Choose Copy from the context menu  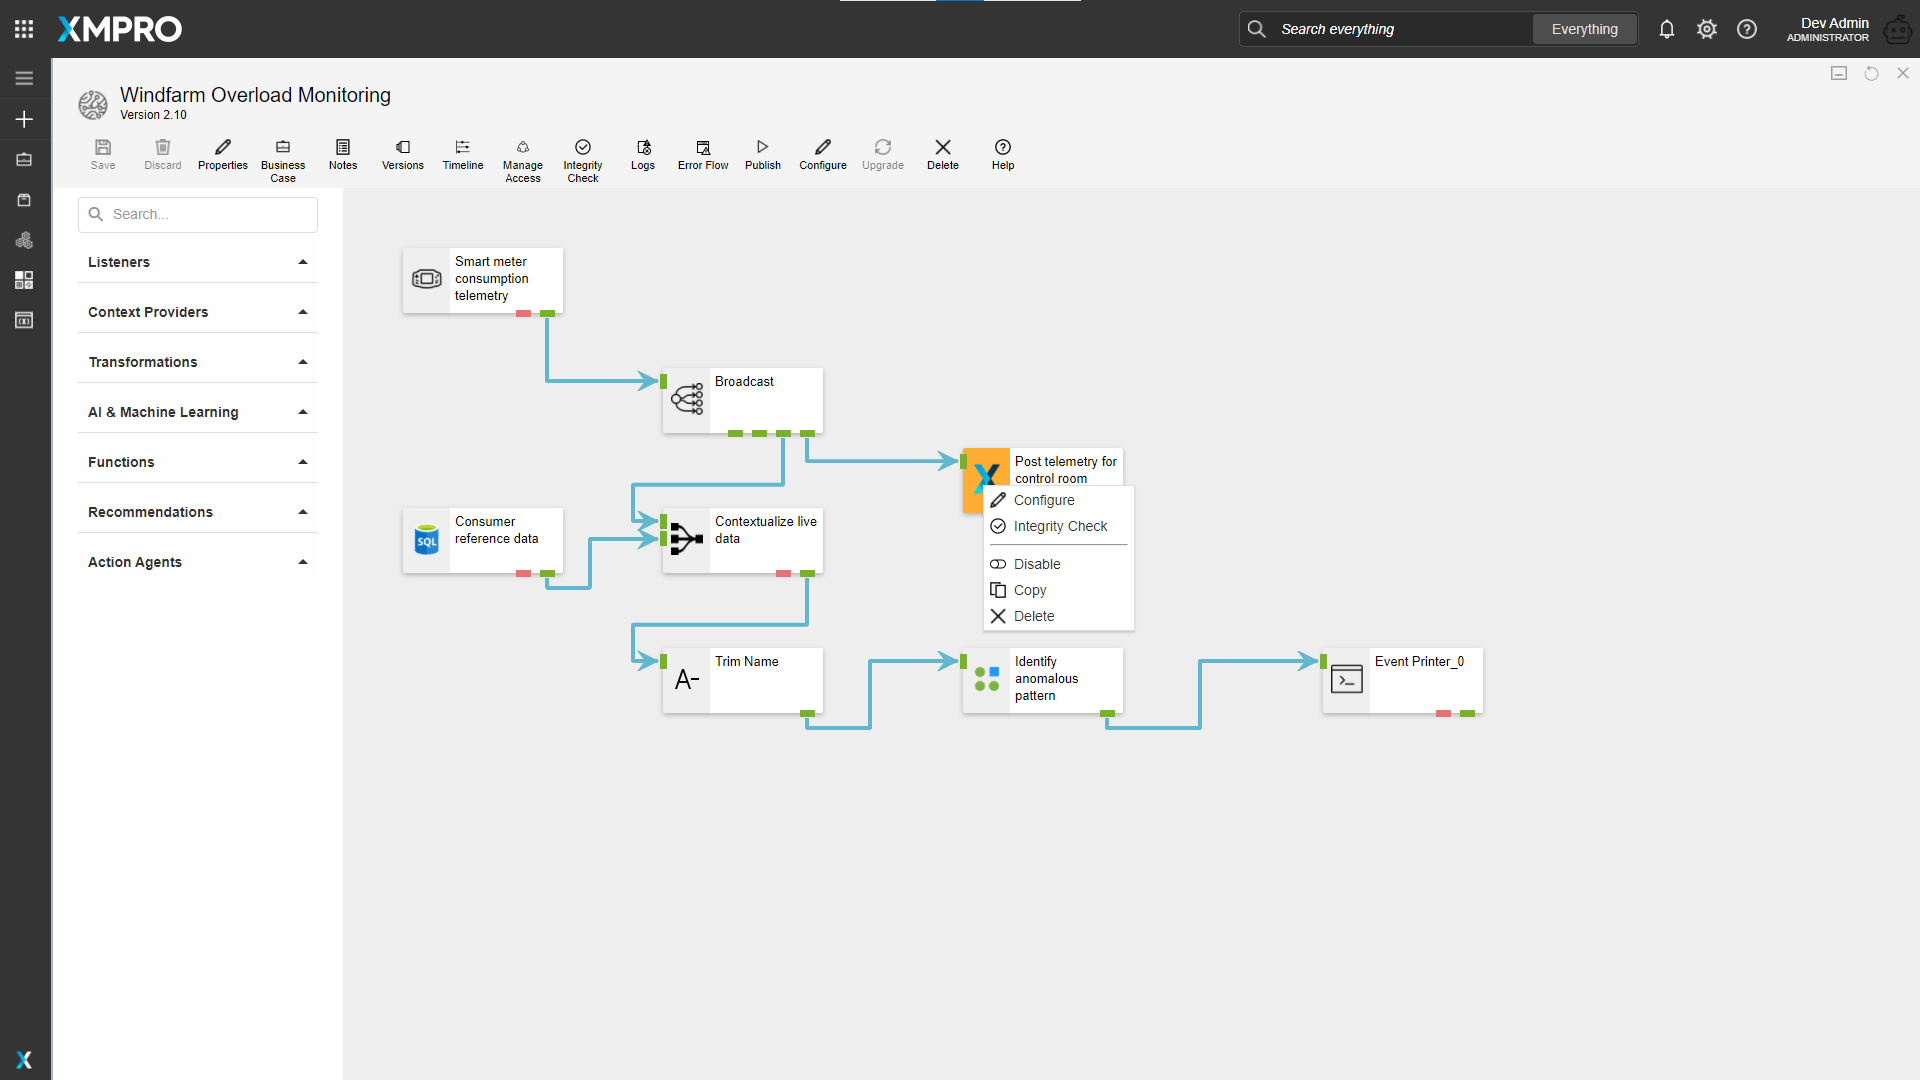[x=1030, y=590]
